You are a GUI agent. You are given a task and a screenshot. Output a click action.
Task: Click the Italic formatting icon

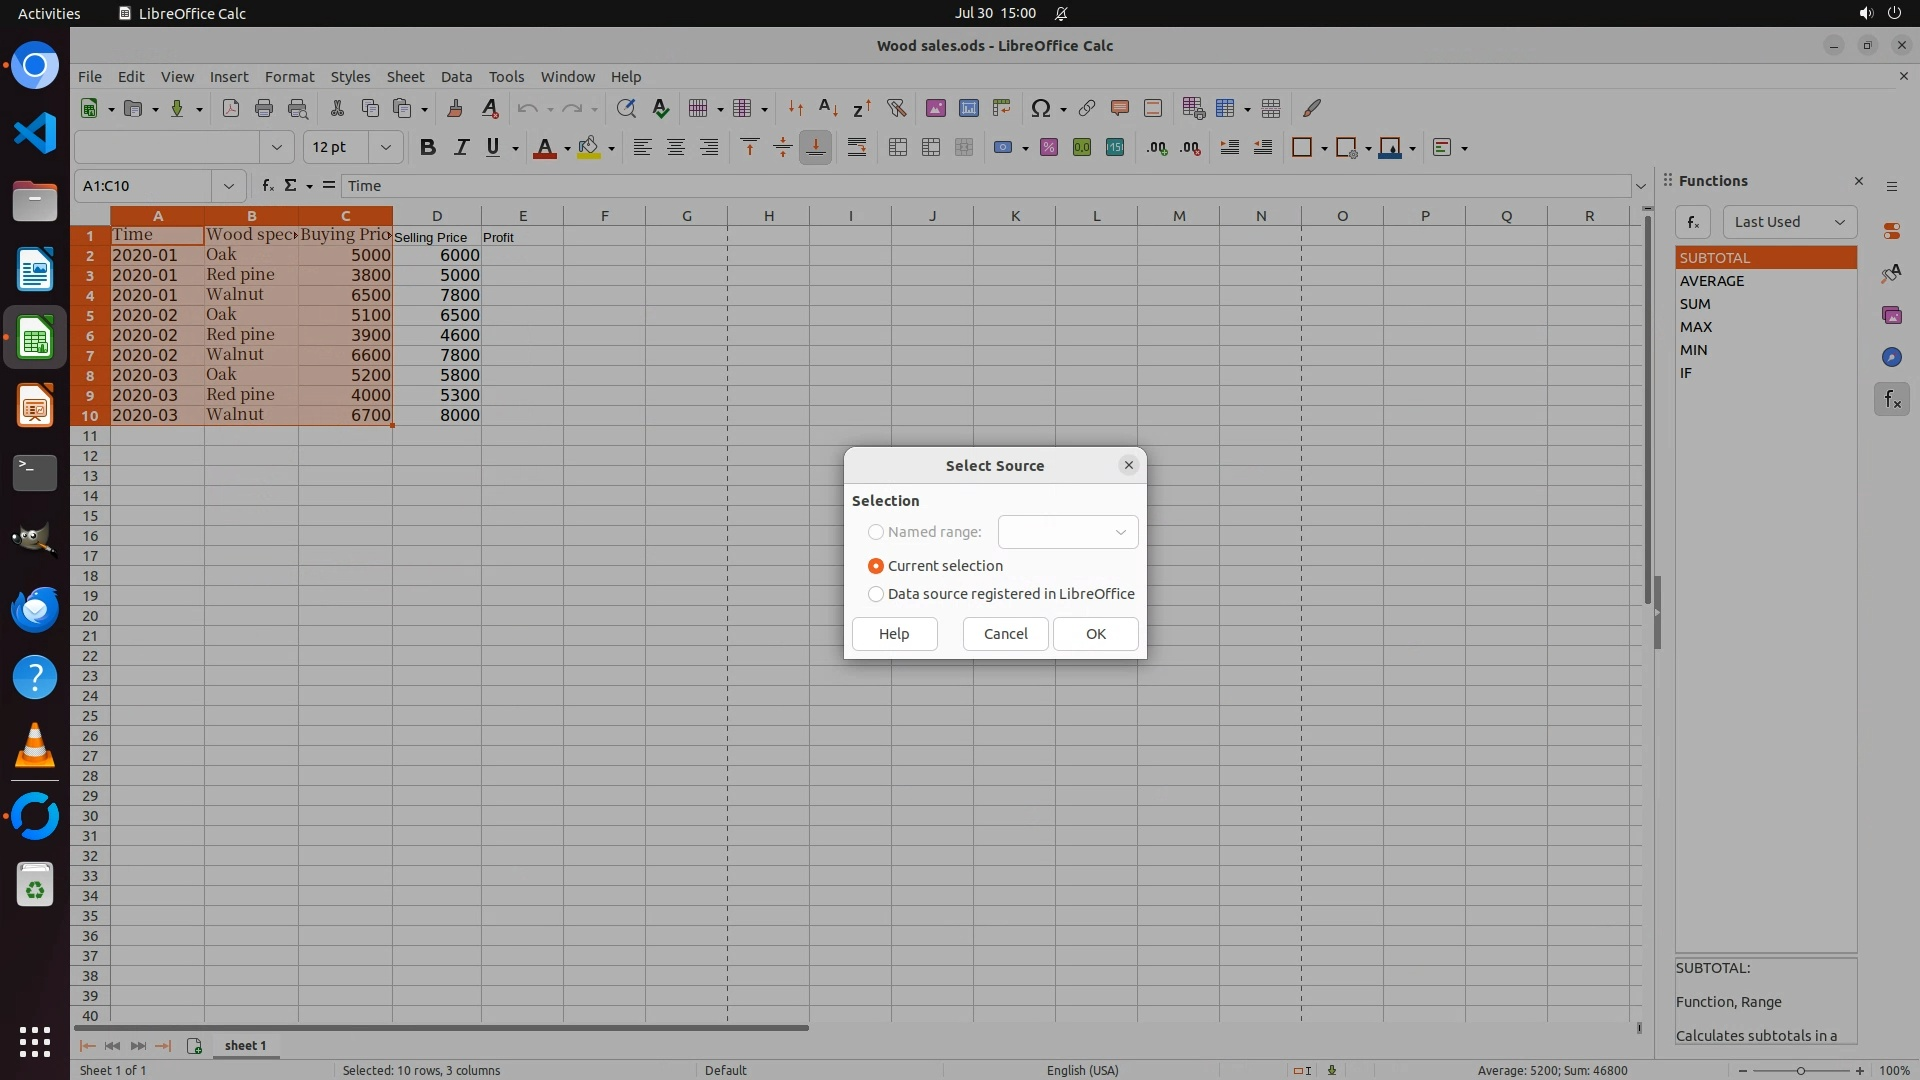click(461, 148)
